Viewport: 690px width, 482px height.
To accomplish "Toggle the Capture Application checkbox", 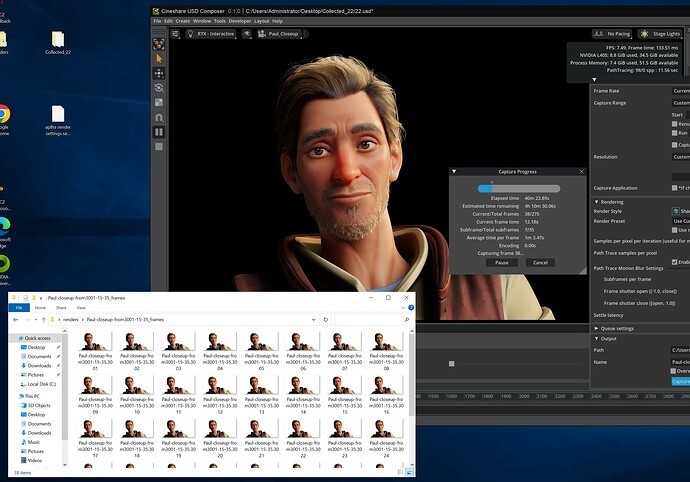I will click(x=676, y=187).
